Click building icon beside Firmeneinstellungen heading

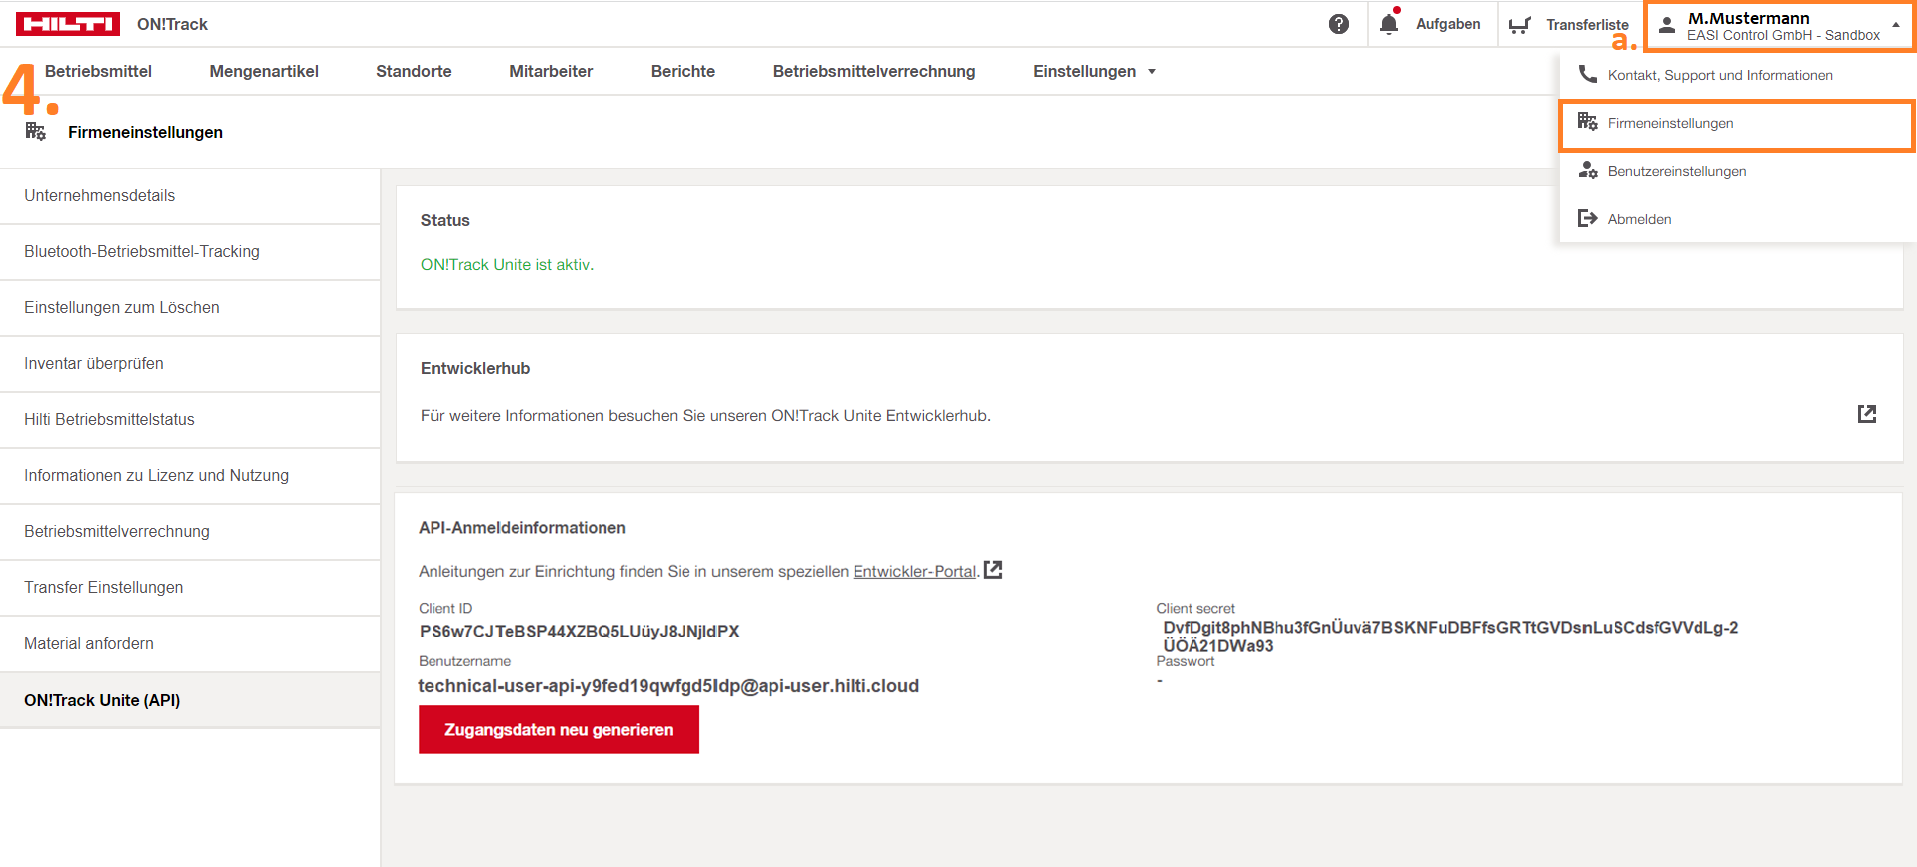tap(36, 131)
